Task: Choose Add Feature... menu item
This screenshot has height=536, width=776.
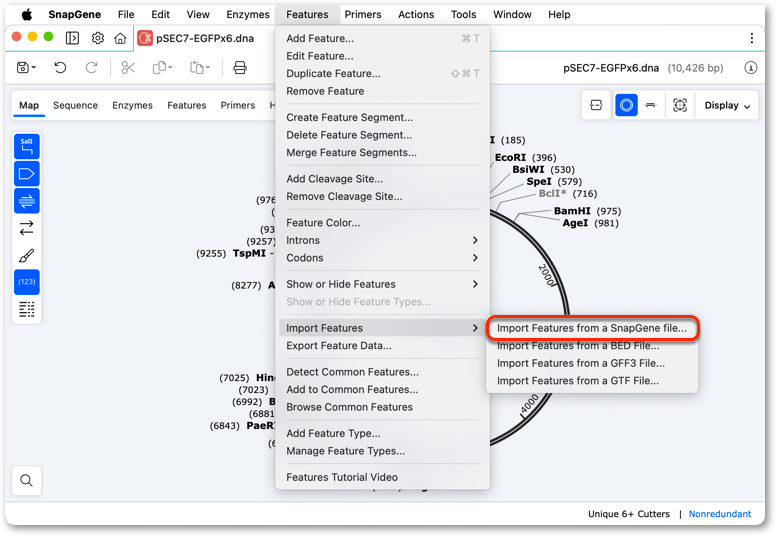Action: click(x=382, y=39)
